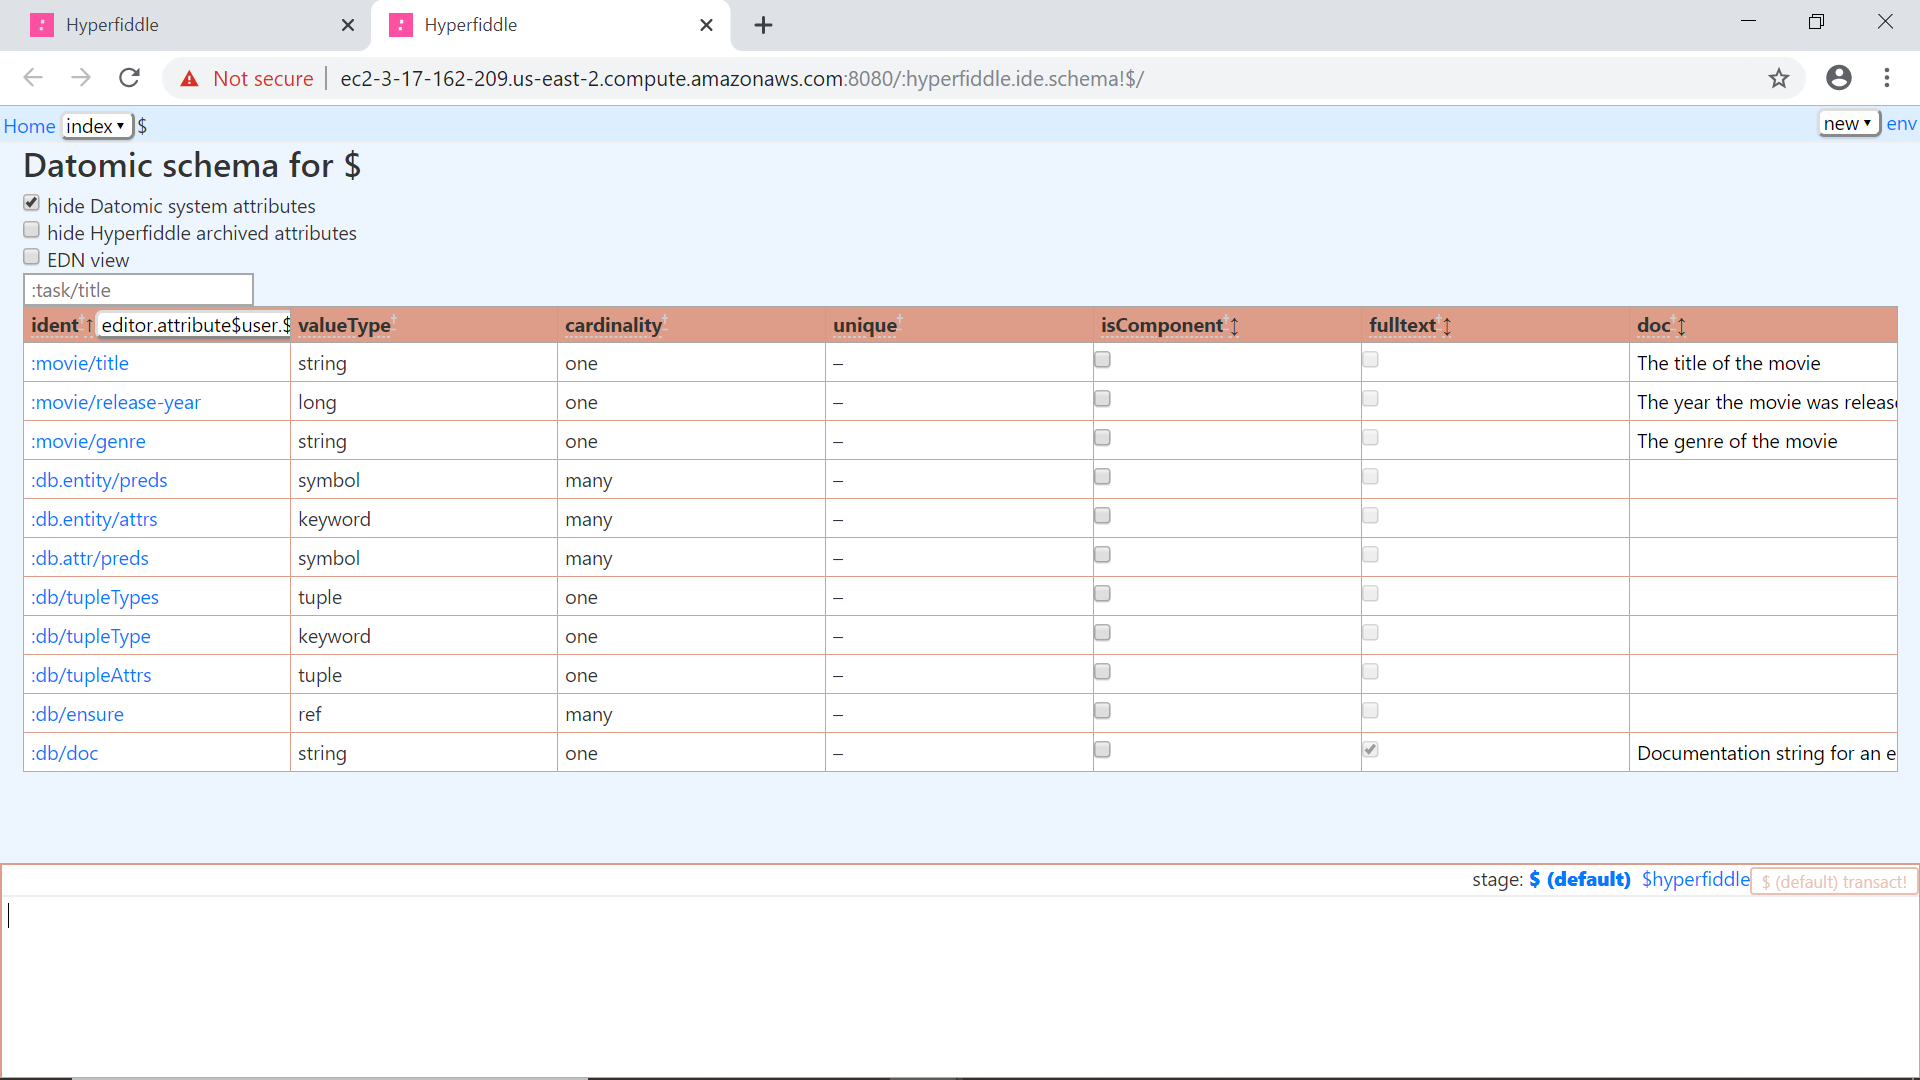Enable the EDN view checkbox
The image size is (1920, 1080).
[32, 257]
